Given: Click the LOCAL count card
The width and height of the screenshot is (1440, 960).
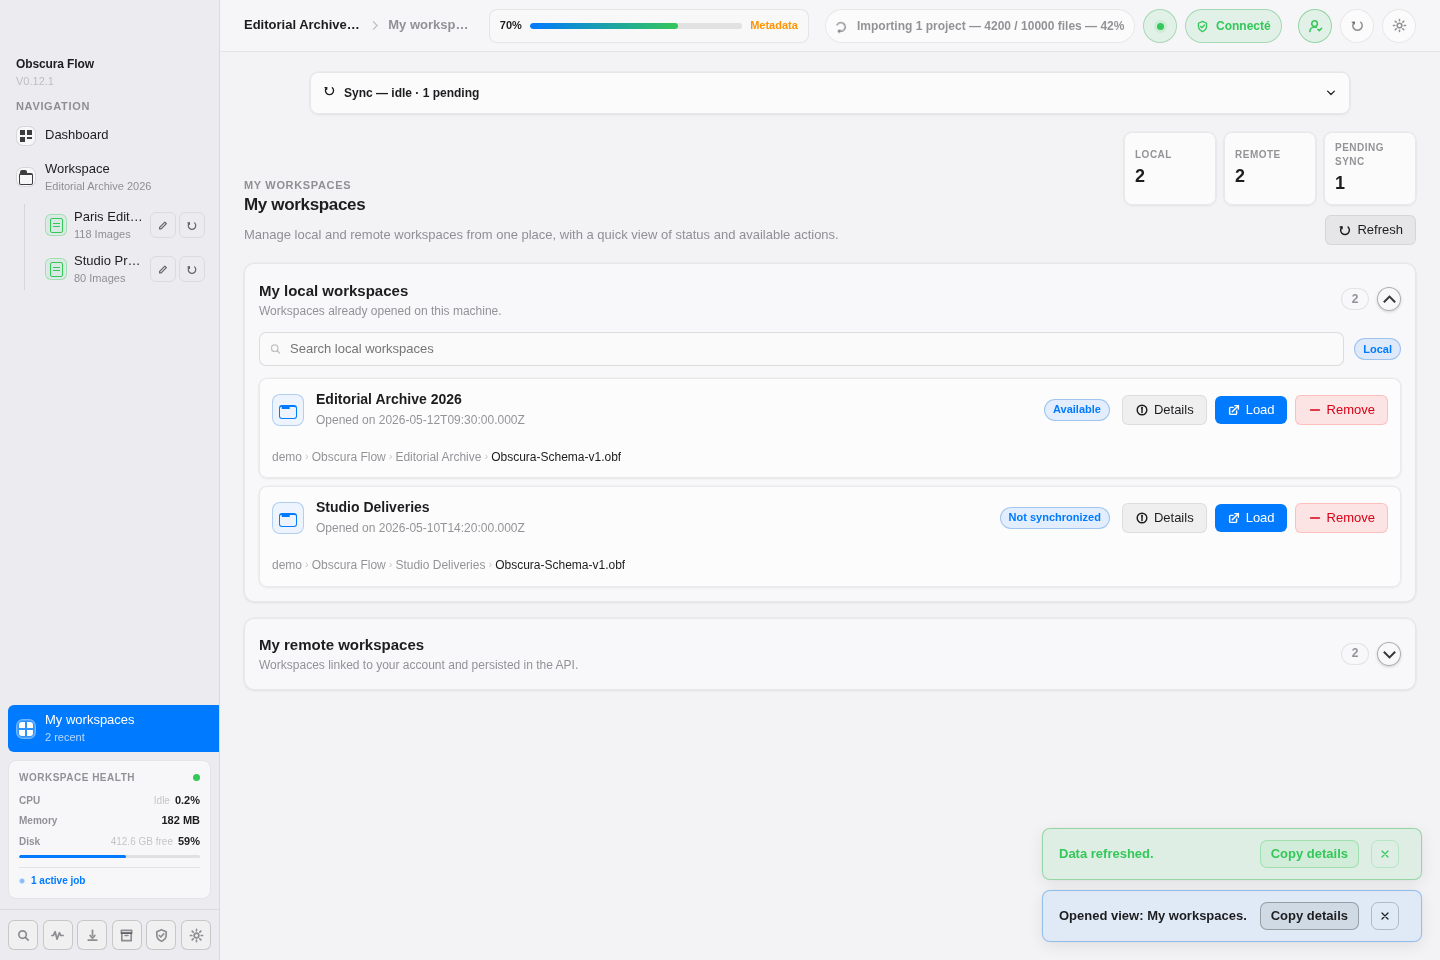Looking at the screenshot, I should [x=1170, y=168].
